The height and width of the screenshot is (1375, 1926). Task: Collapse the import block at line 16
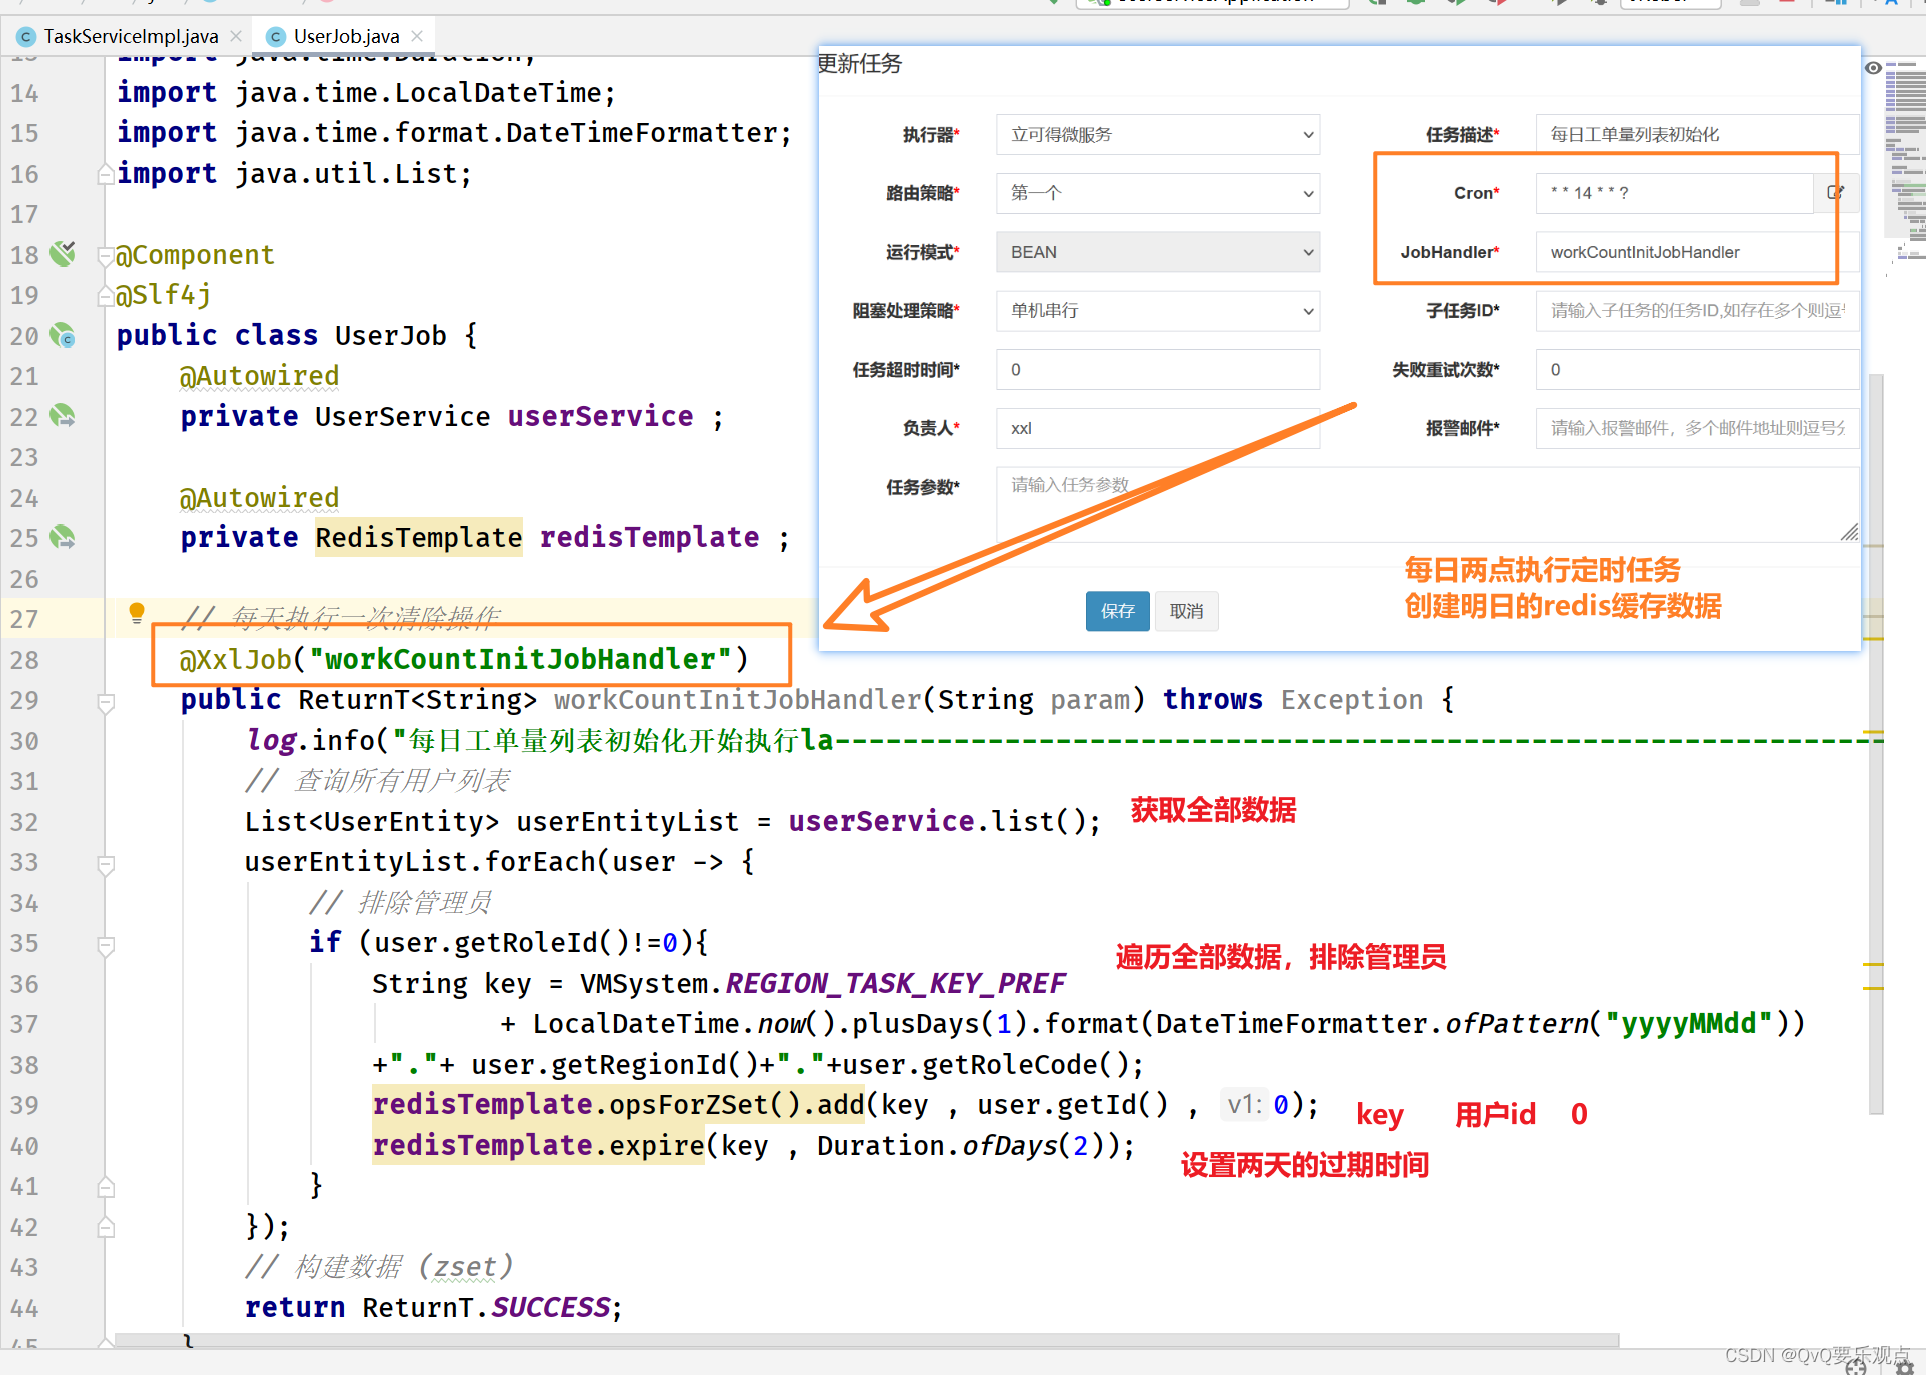click(x=105, y=175)
